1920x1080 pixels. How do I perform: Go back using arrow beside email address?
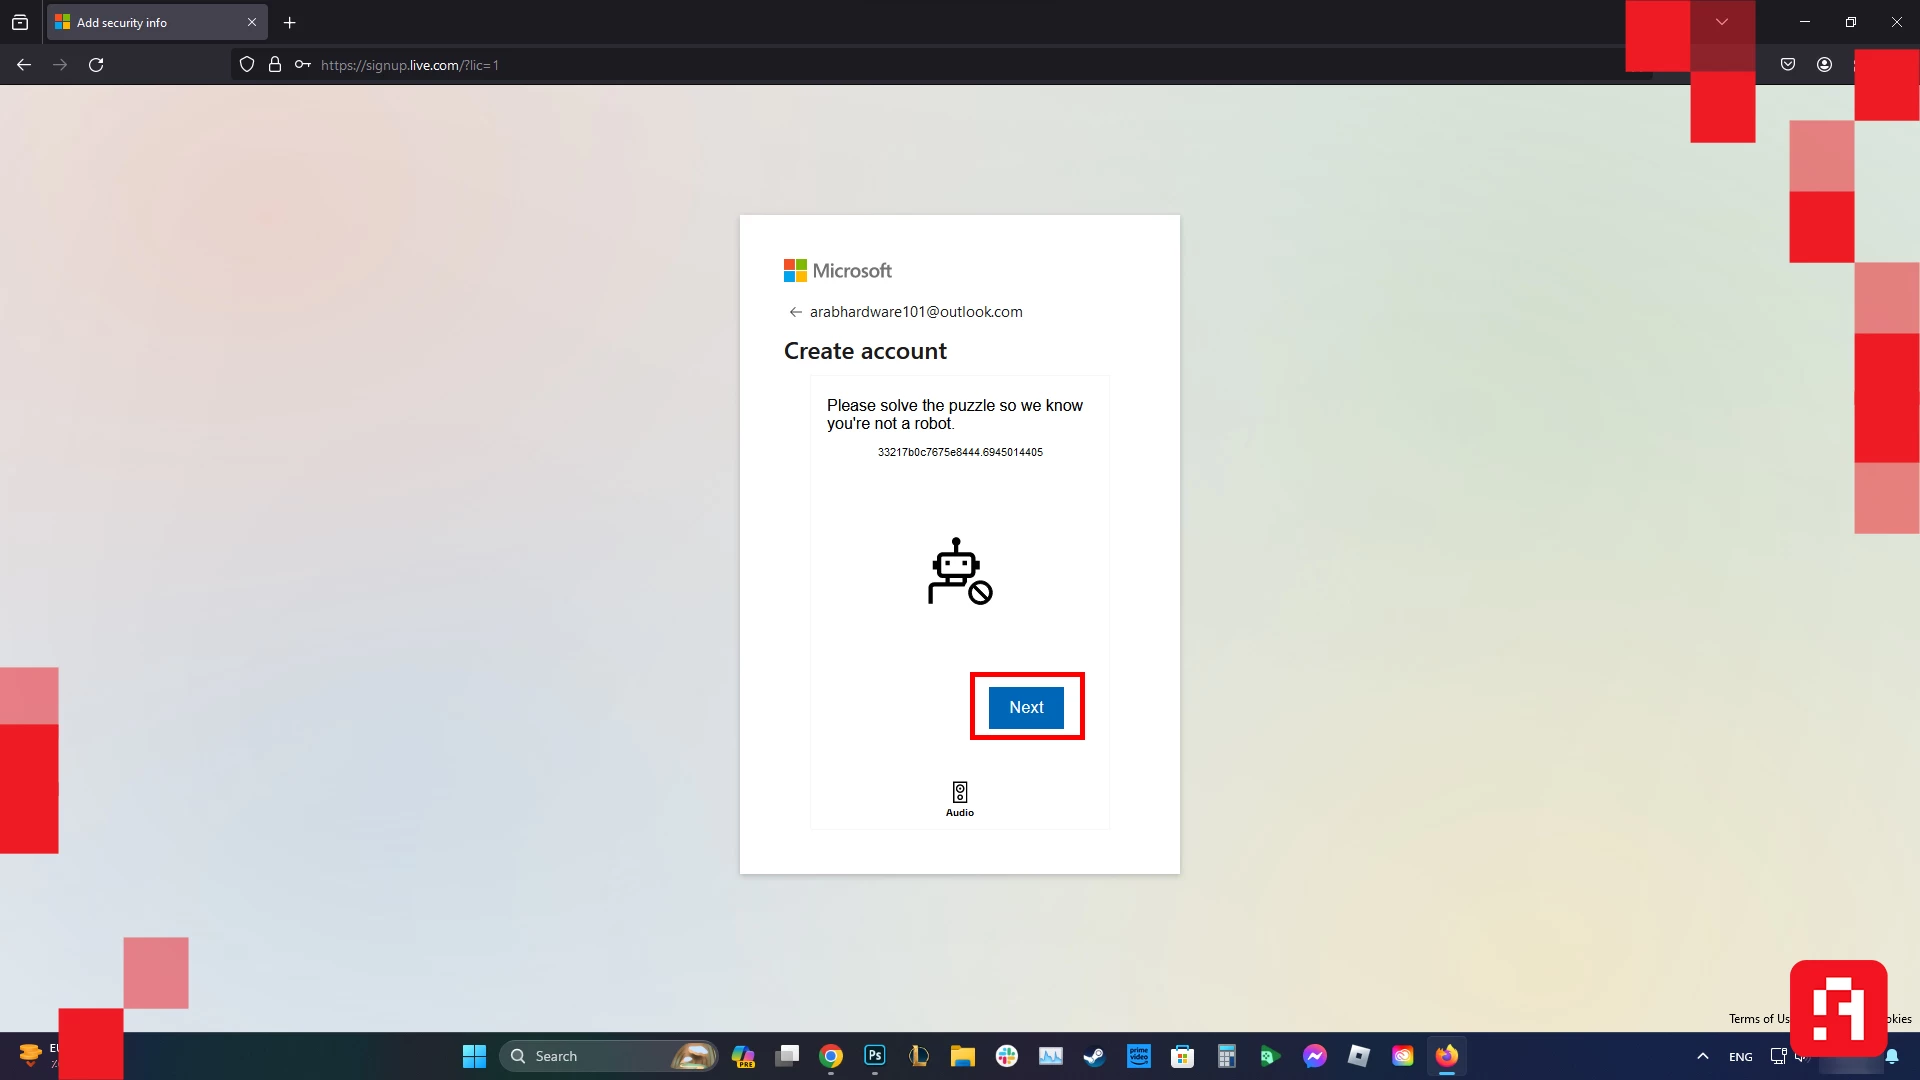tap(795, 312)
